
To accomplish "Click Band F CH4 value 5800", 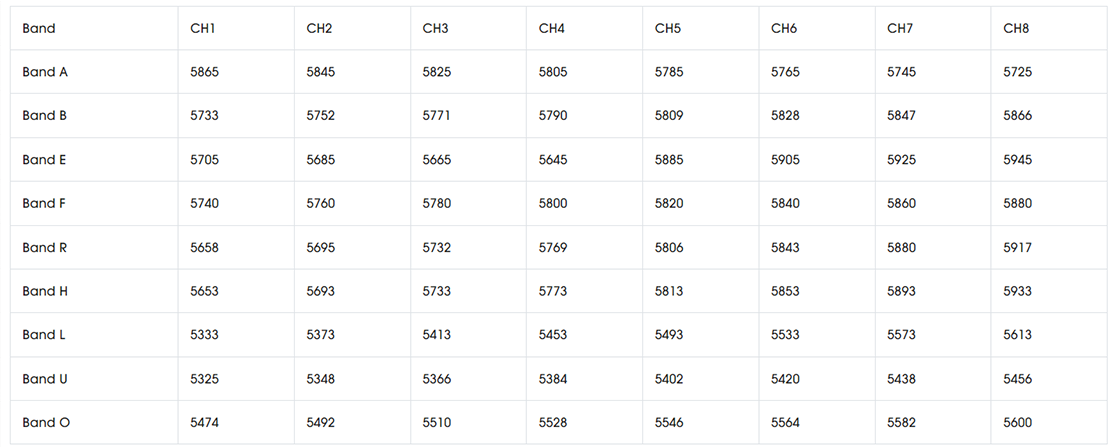I will tap(553, 203).
